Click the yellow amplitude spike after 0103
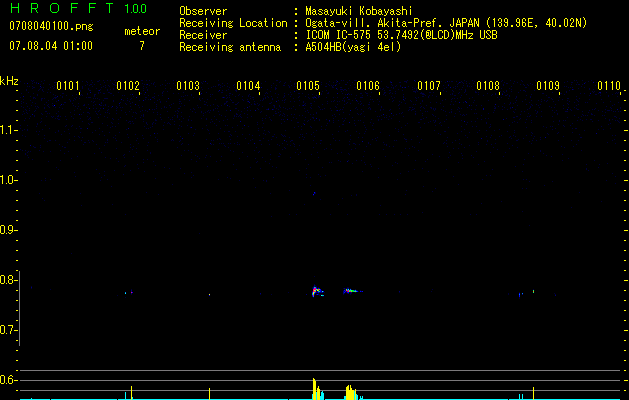The height and width of the screenshot is (400, 629). [209, 393]
